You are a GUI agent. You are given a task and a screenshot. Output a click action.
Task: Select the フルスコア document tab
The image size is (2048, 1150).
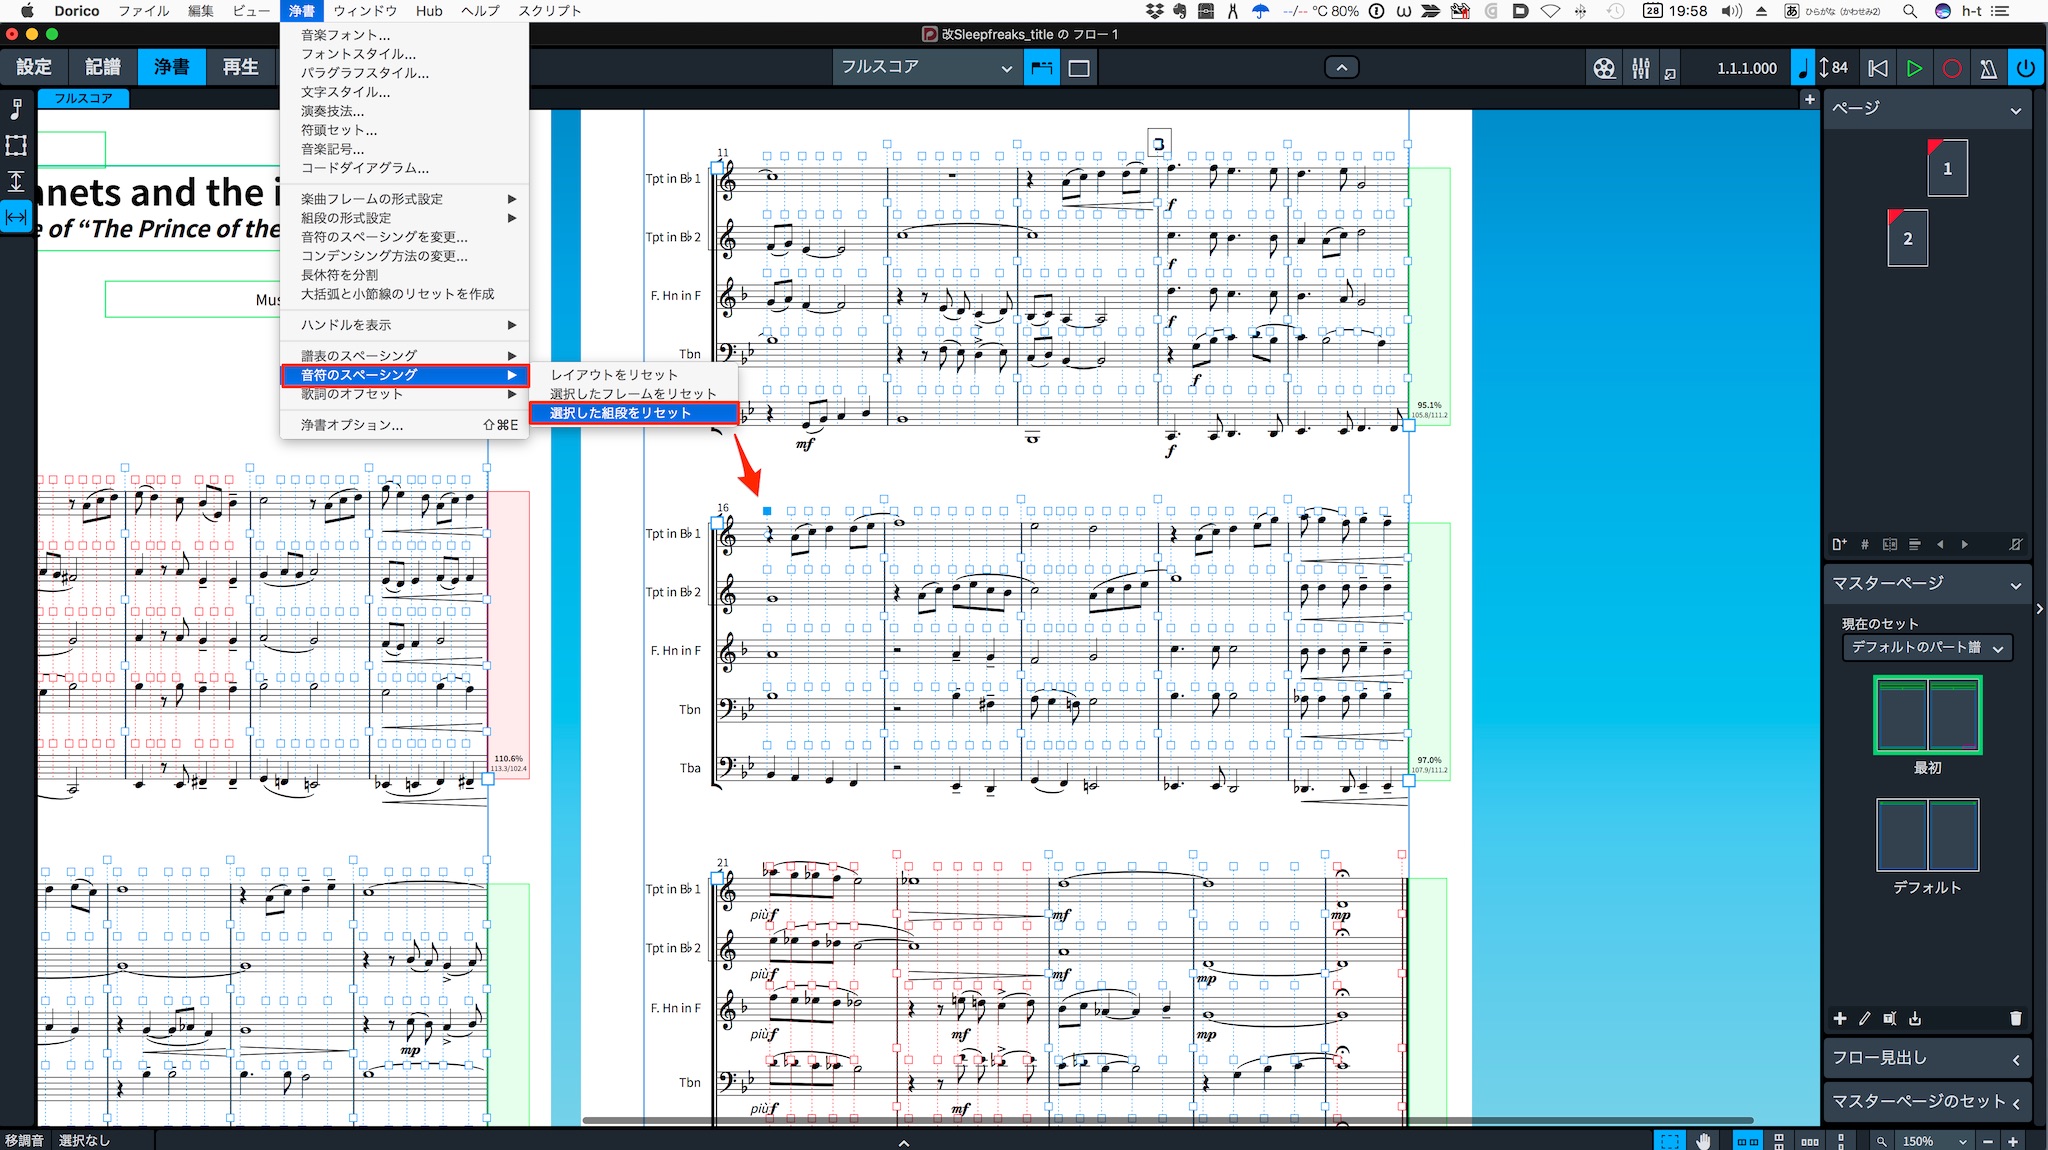84,98
